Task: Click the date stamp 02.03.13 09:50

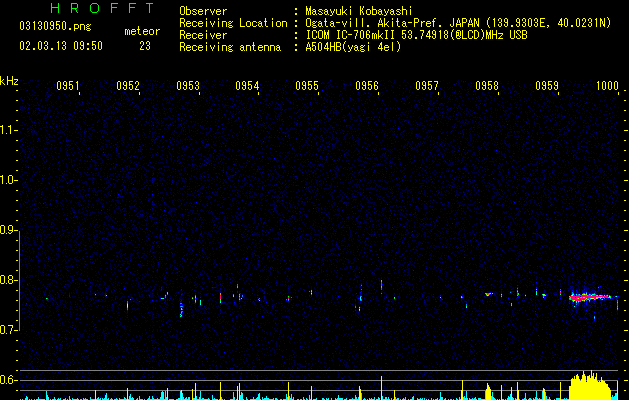Action: point(61,46)
